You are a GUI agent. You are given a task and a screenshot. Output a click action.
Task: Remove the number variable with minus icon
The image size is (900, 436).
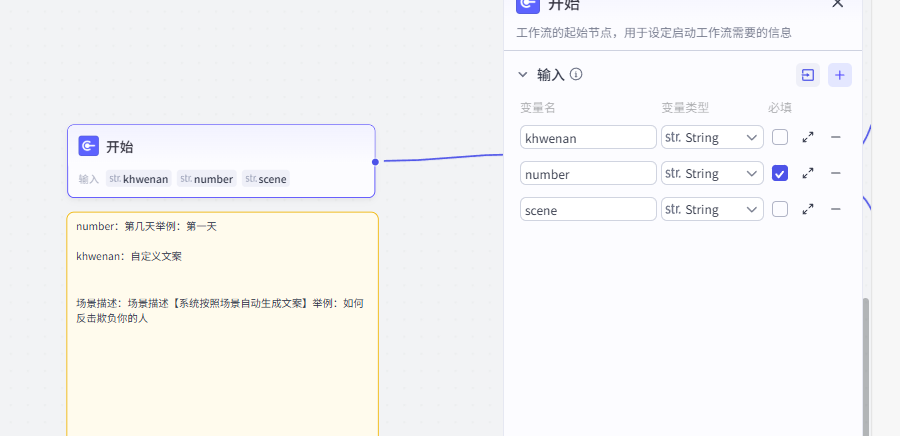pos(836,173)
